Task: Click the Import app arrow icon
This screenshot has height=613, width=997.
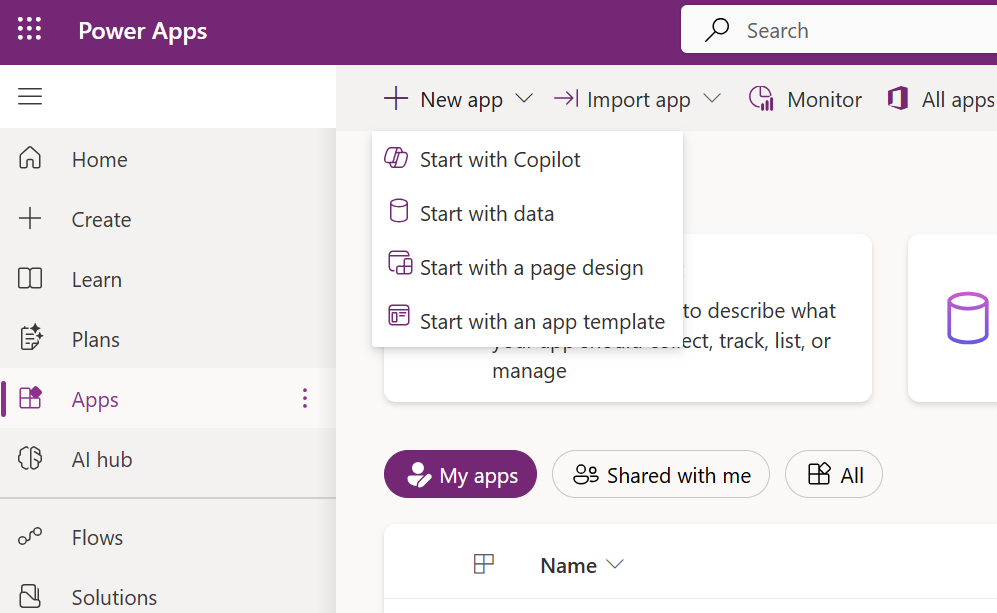Action: click(x=566, y=99)
